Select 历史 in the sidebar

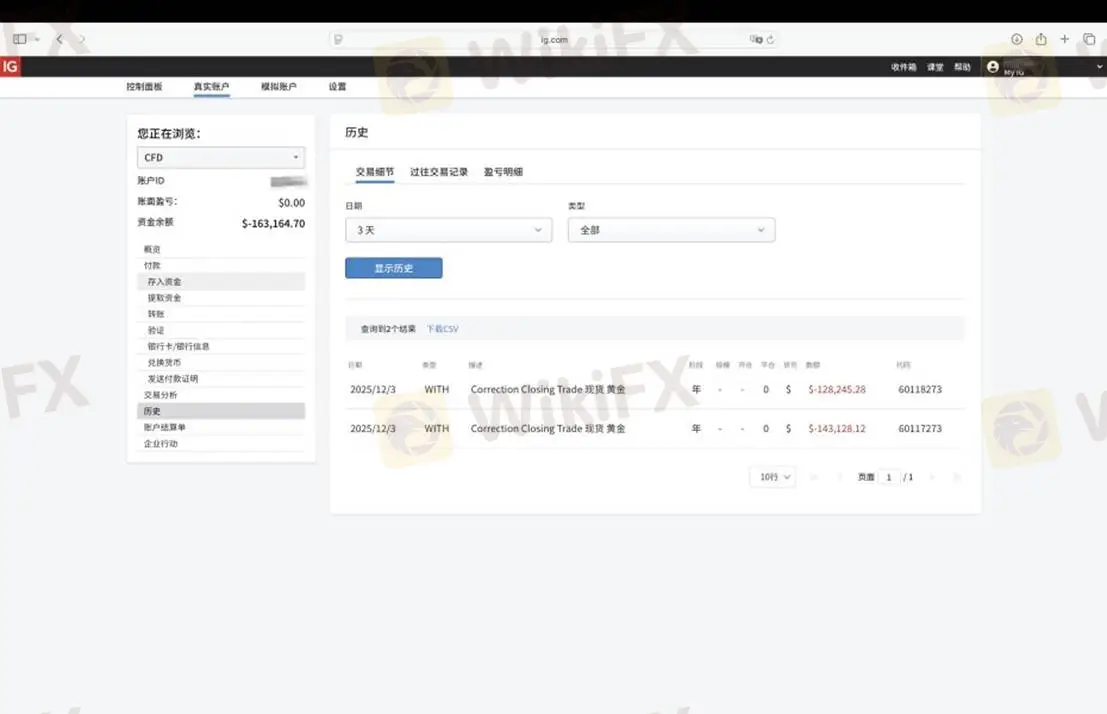tap(221, 411)
